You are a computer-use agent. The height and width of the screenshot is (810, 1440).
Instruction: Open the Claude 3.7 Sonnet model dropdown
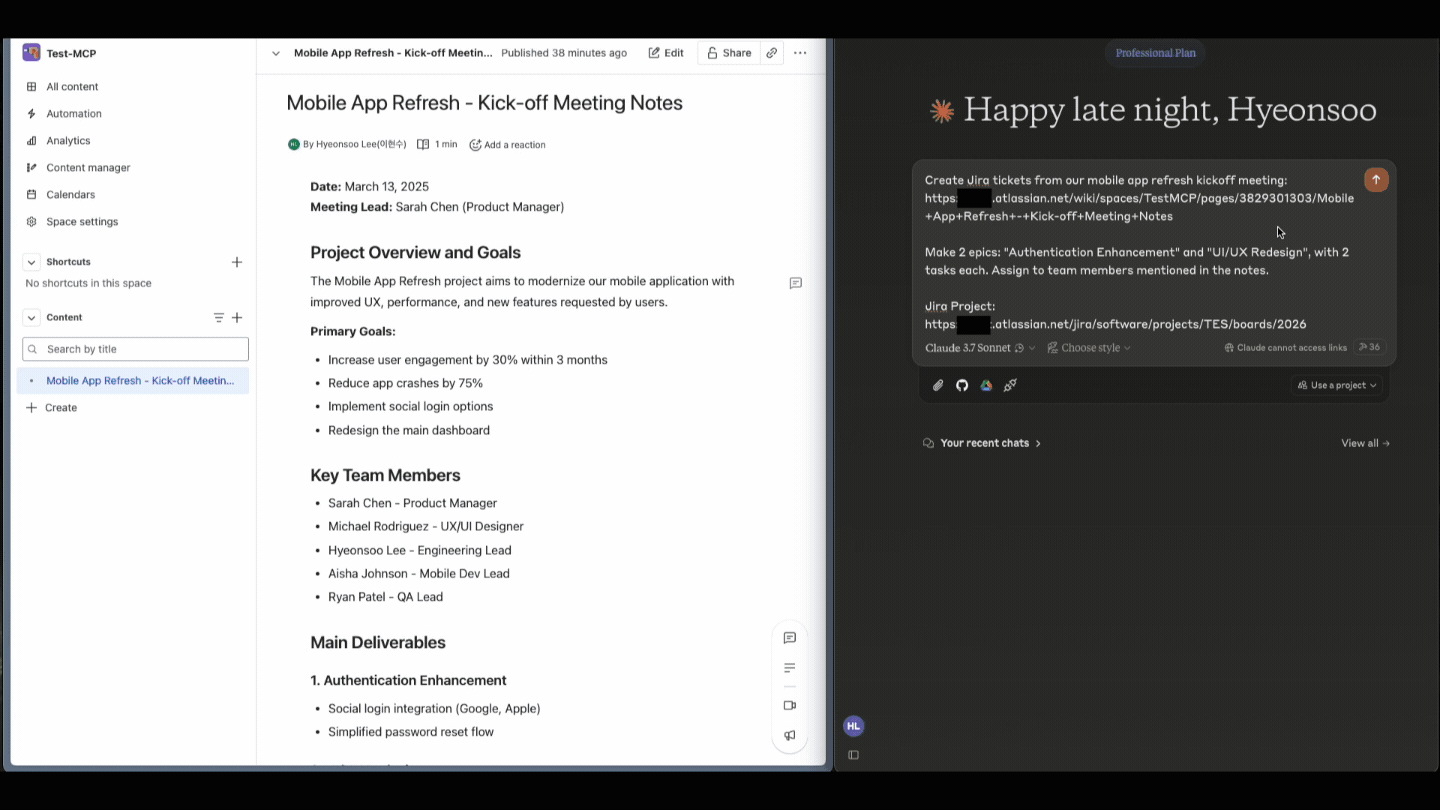pos(980,348)
